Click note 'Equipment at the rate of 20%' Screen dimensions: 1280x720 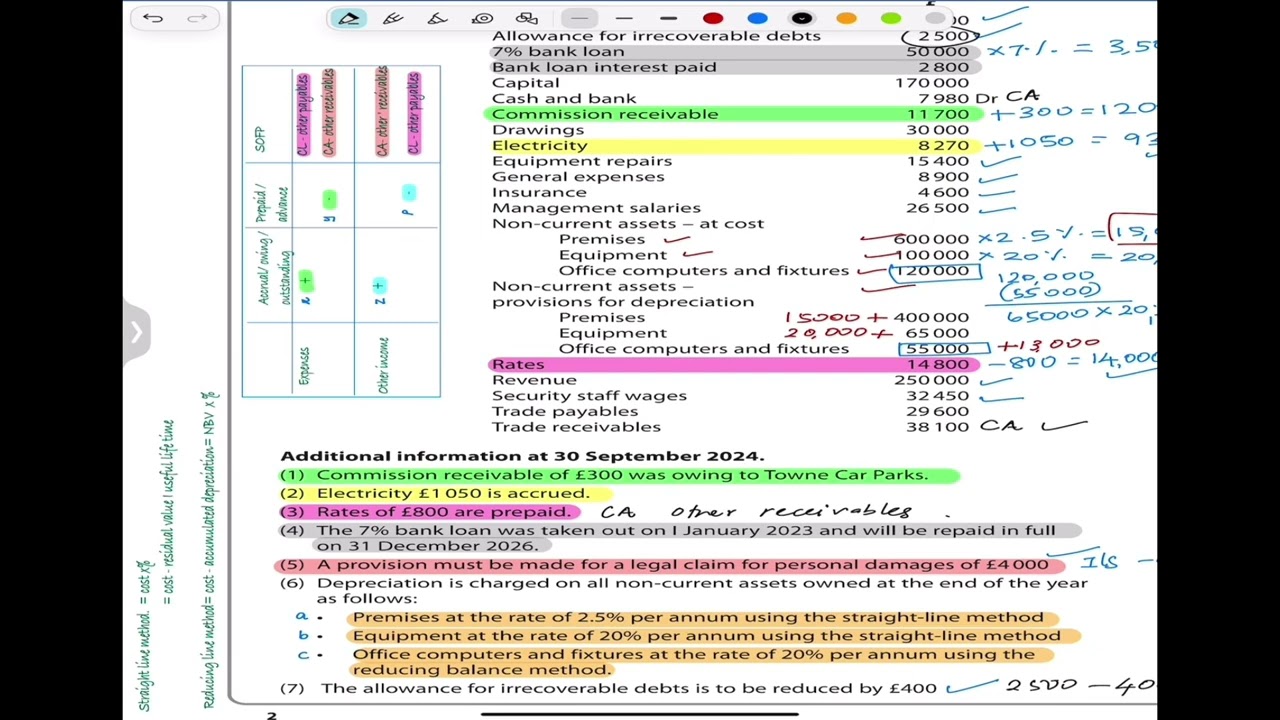706,635
